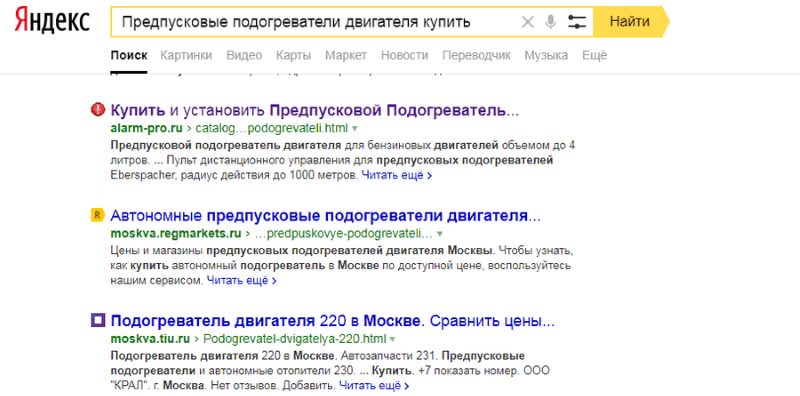Open the Маркет tab
This screenshot has height=396, width=800.
pyautogui.click(x=346, y=56)
